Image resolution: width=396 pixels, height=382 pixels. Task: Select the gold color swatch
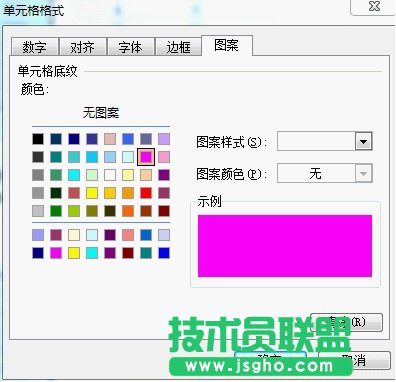(x=110, y=193)
